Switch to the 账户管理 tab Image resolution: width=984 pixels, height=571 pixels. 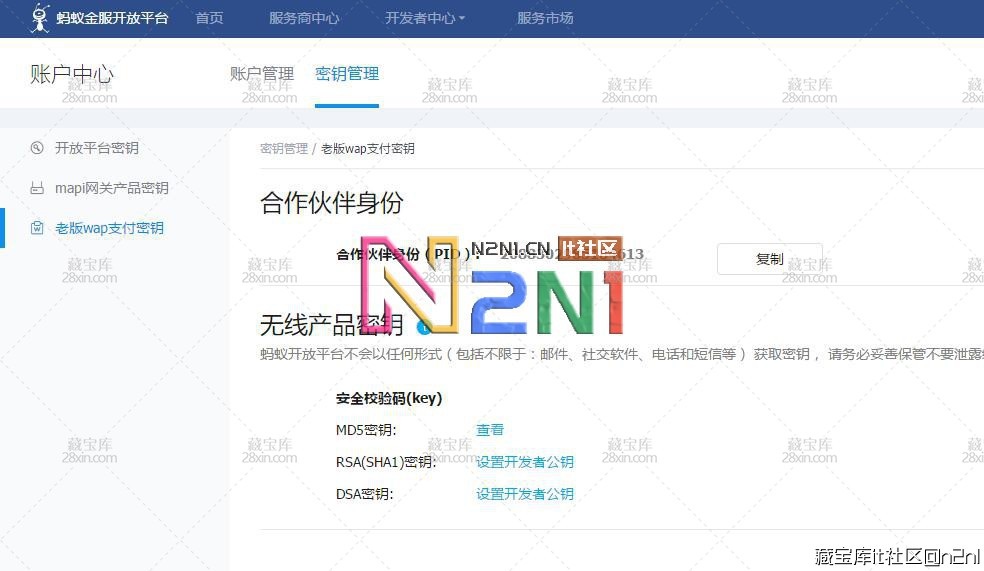coord(262,74)
